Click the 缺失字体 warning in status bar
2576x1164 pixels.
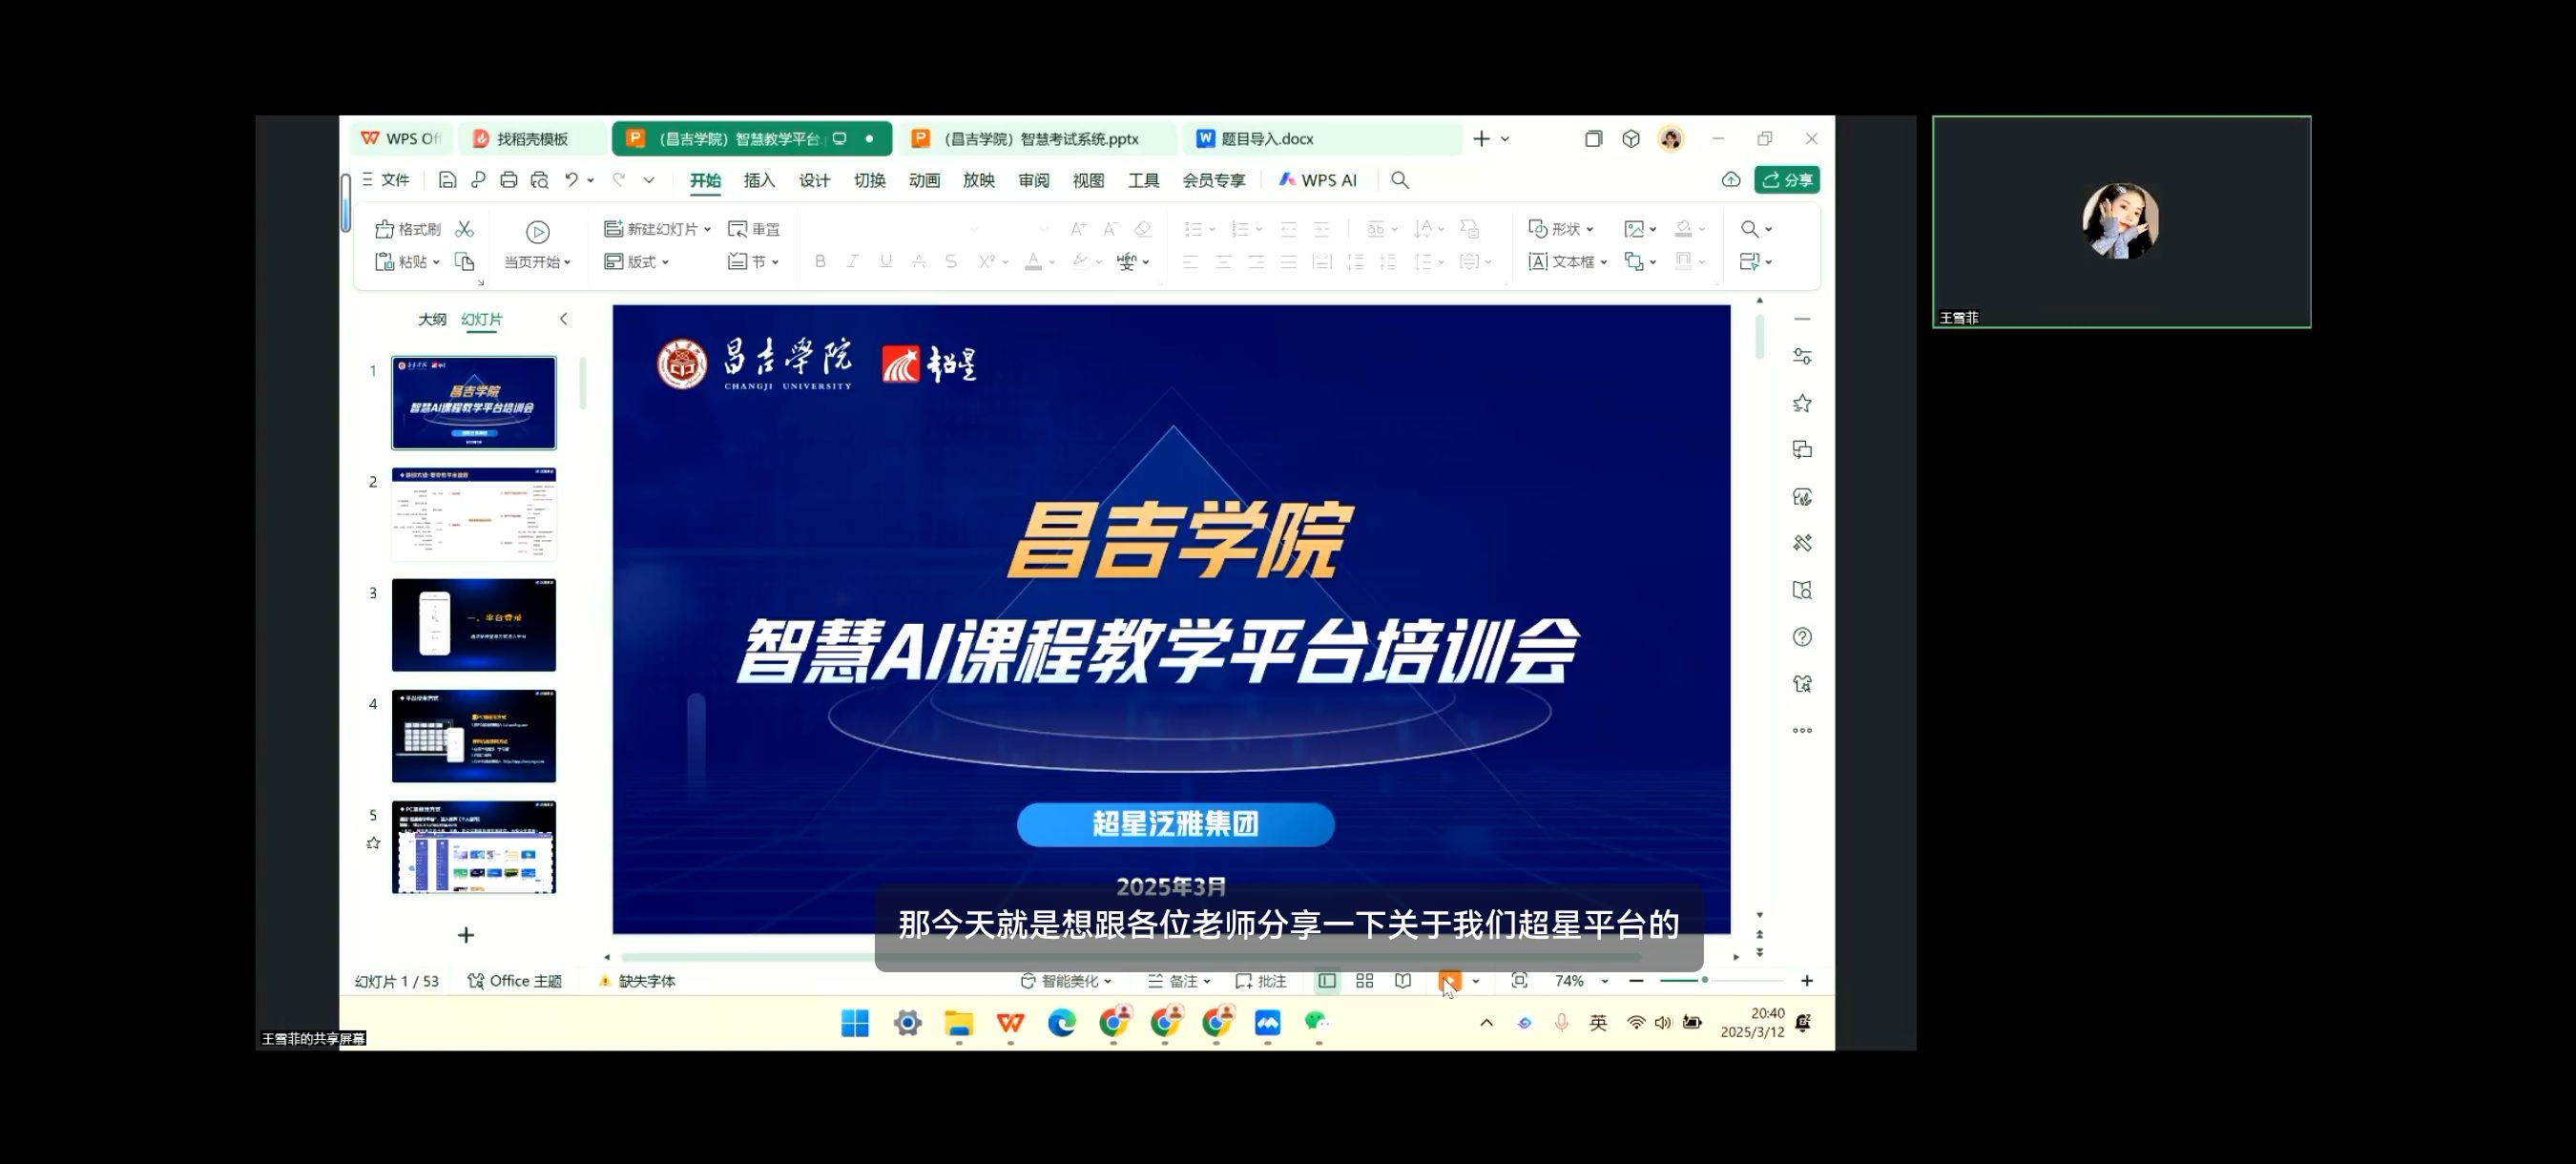[x=637, y=981]
